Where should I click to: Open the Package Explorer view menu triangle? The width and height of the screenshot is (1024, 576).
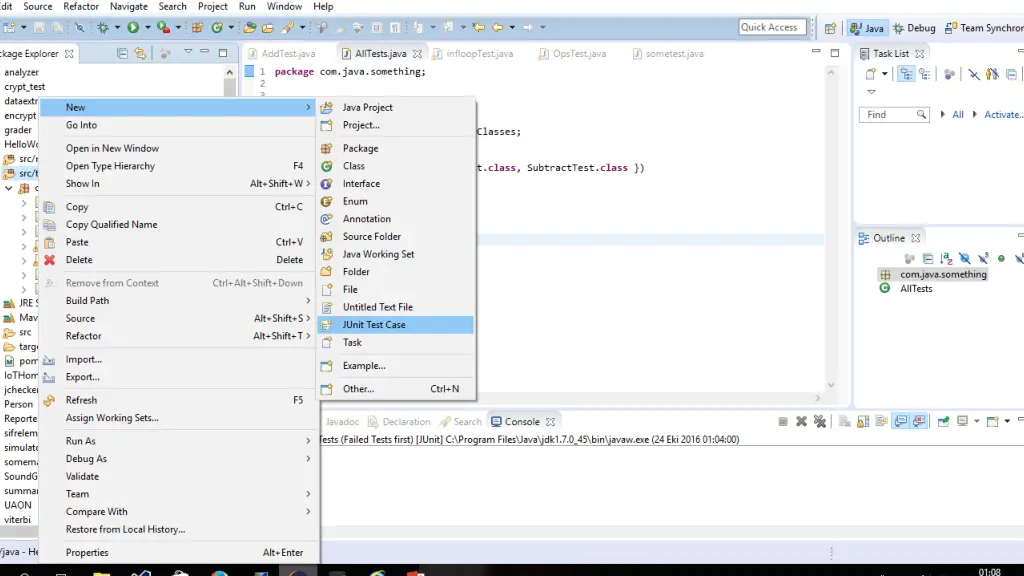(x=188, y=52)
